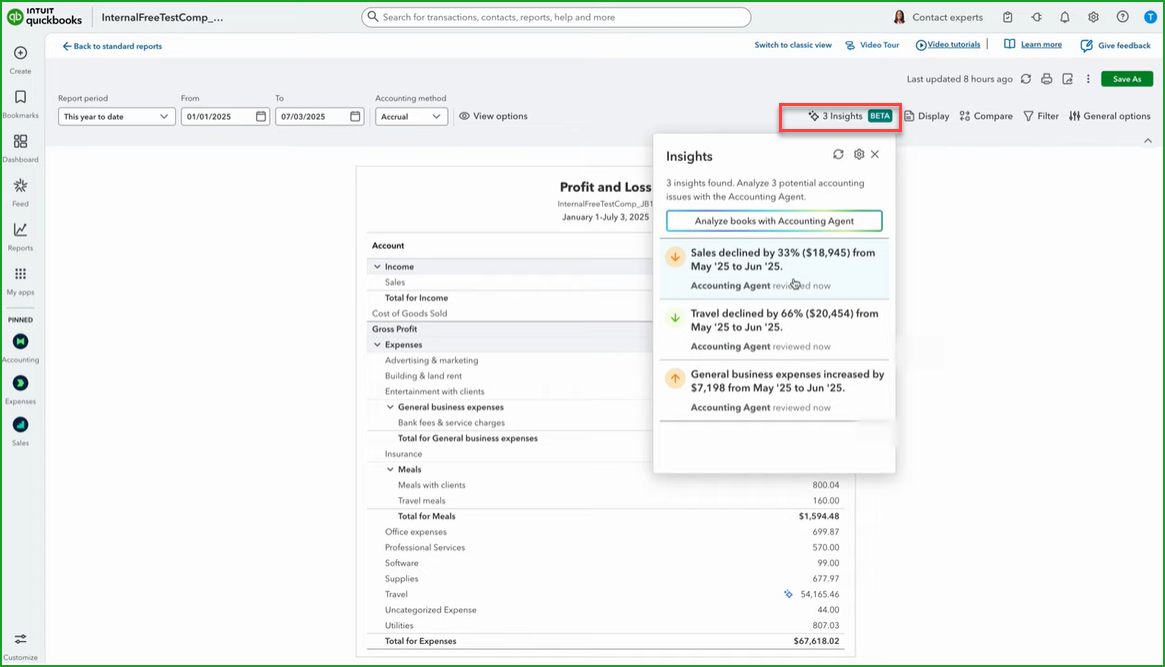Image resolution: width=1165 pixels, height=667 pixels.
Task: Open the Settings gear in header
Action: point(1093,17)
